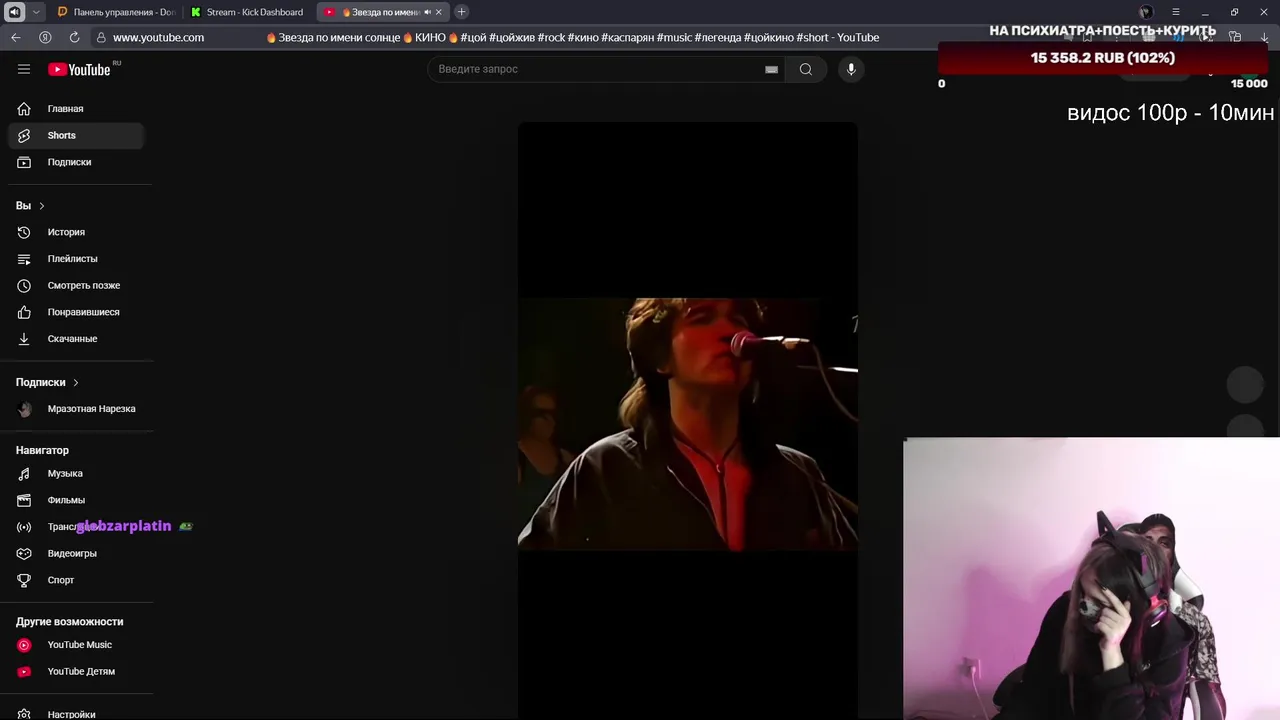Go back with the browser back arrow

tap(15, 37)
